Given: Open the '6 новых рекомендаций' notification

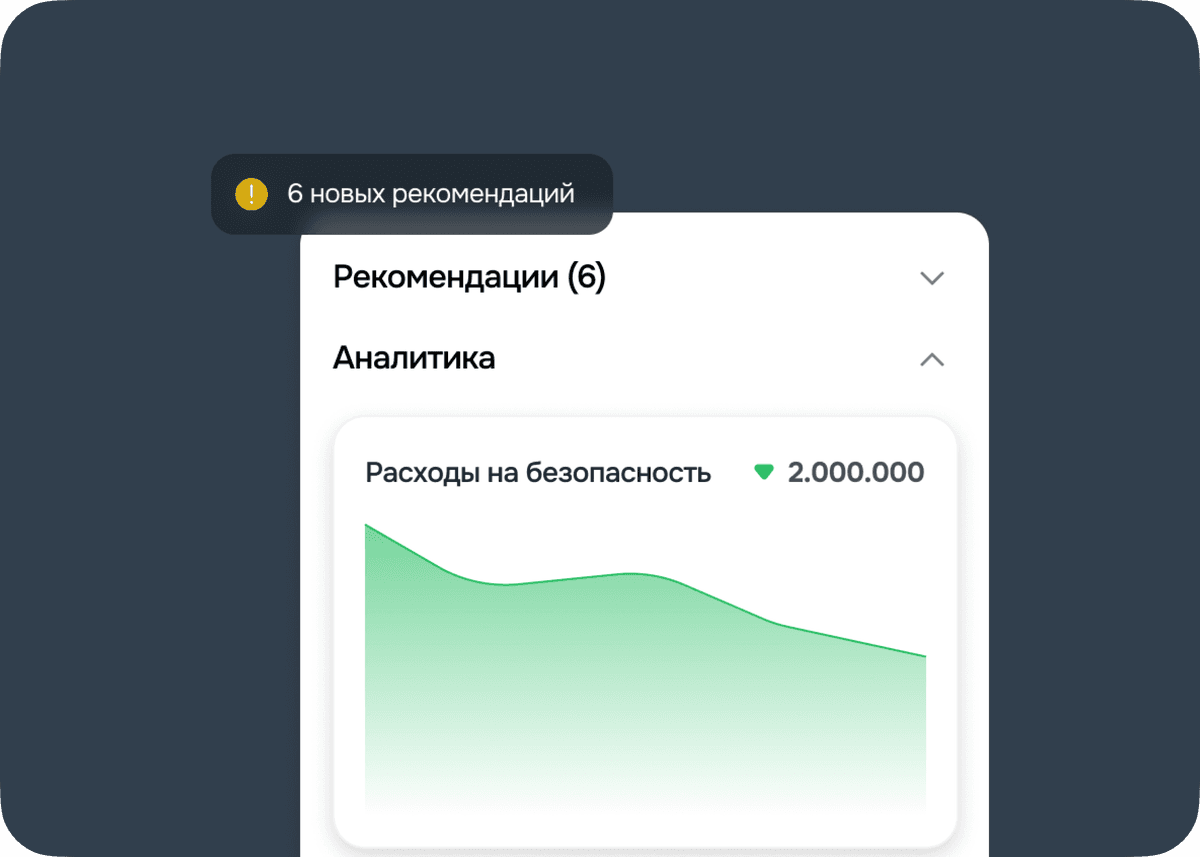Looking at the screenshot, I should coord(412,194).
